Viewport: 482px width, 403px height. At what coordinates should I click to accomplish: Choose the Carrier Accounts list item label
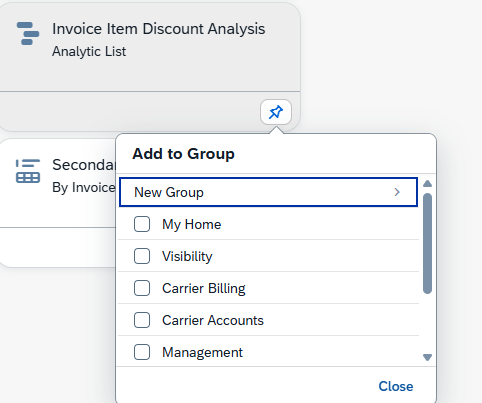coord(213,320)
